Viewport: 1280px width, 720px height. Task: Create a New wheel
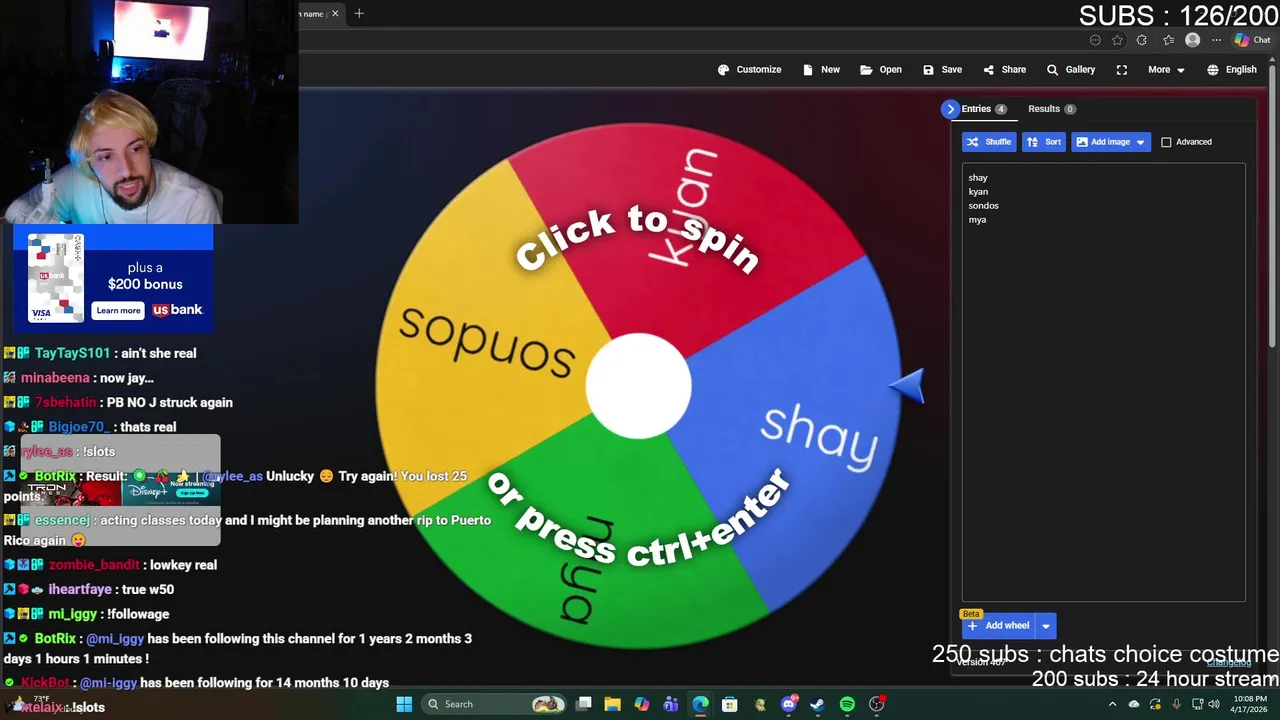click(x=821, y=70)
